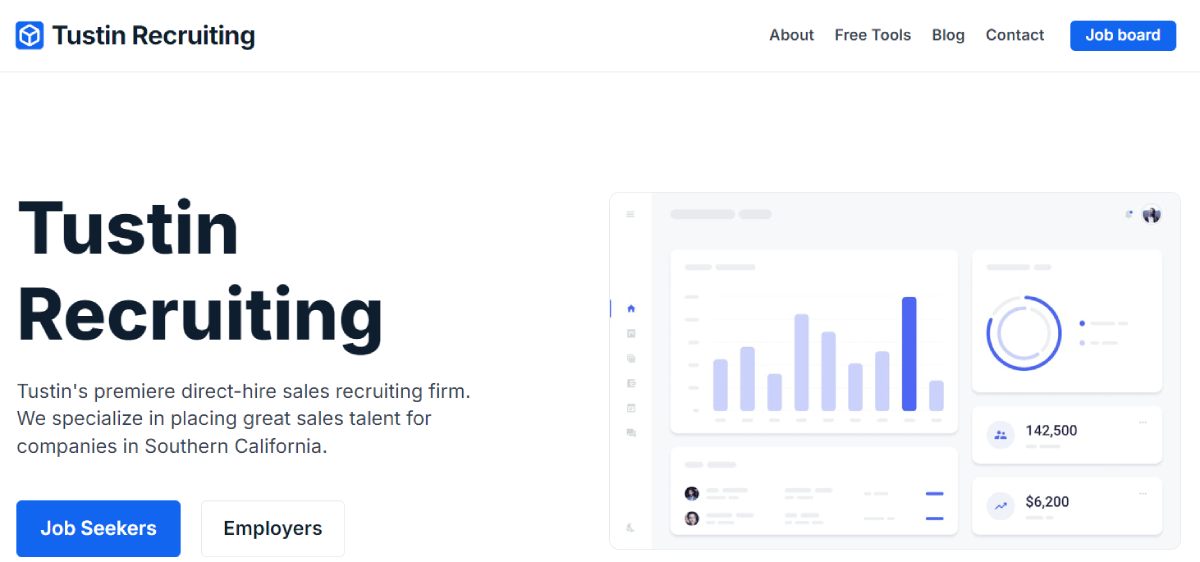Click the dashboard illustration image
Screen dimensions: 1200x562
[895, 371]
